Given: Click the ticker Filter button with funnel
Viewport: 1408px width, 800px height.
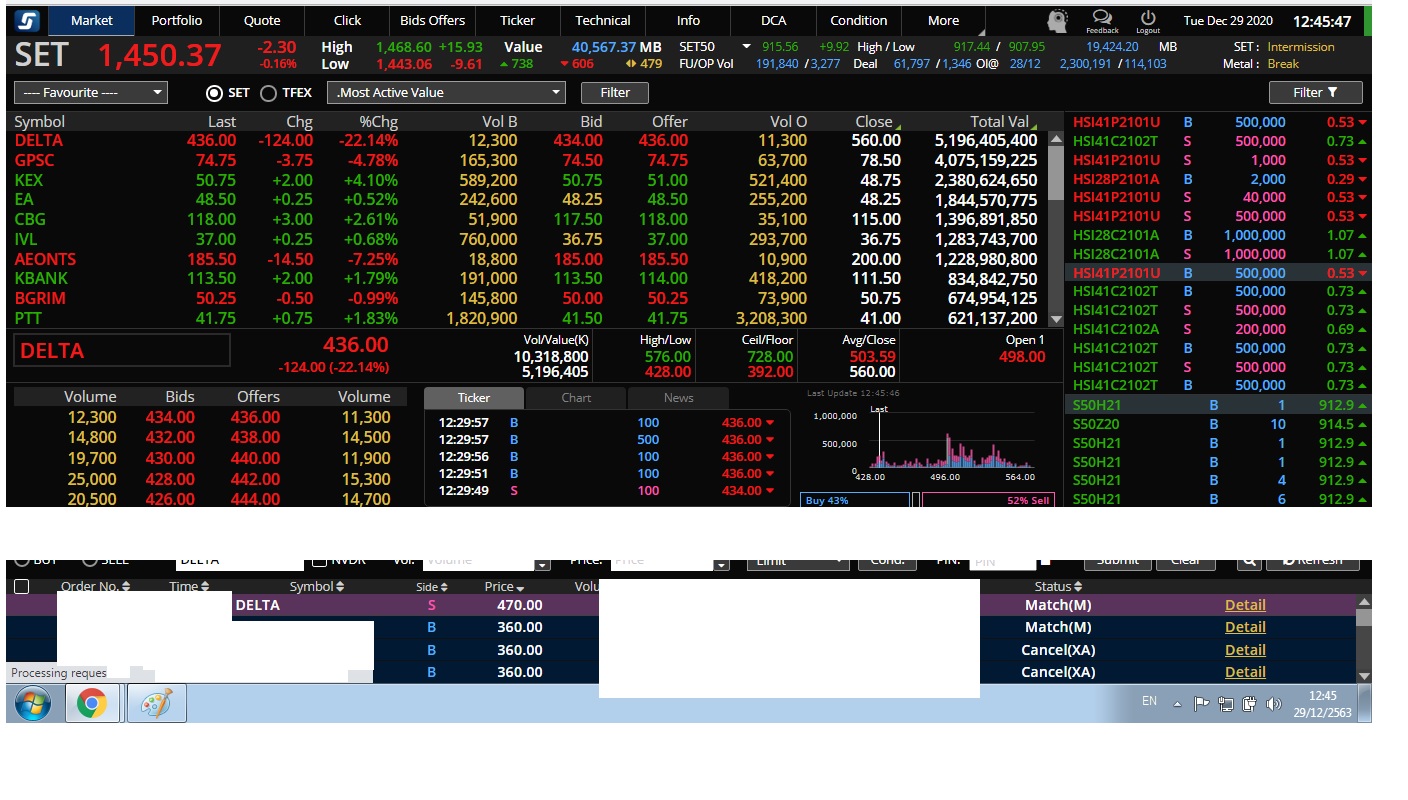Looking at the screenshot, I should pos(1315,93).
